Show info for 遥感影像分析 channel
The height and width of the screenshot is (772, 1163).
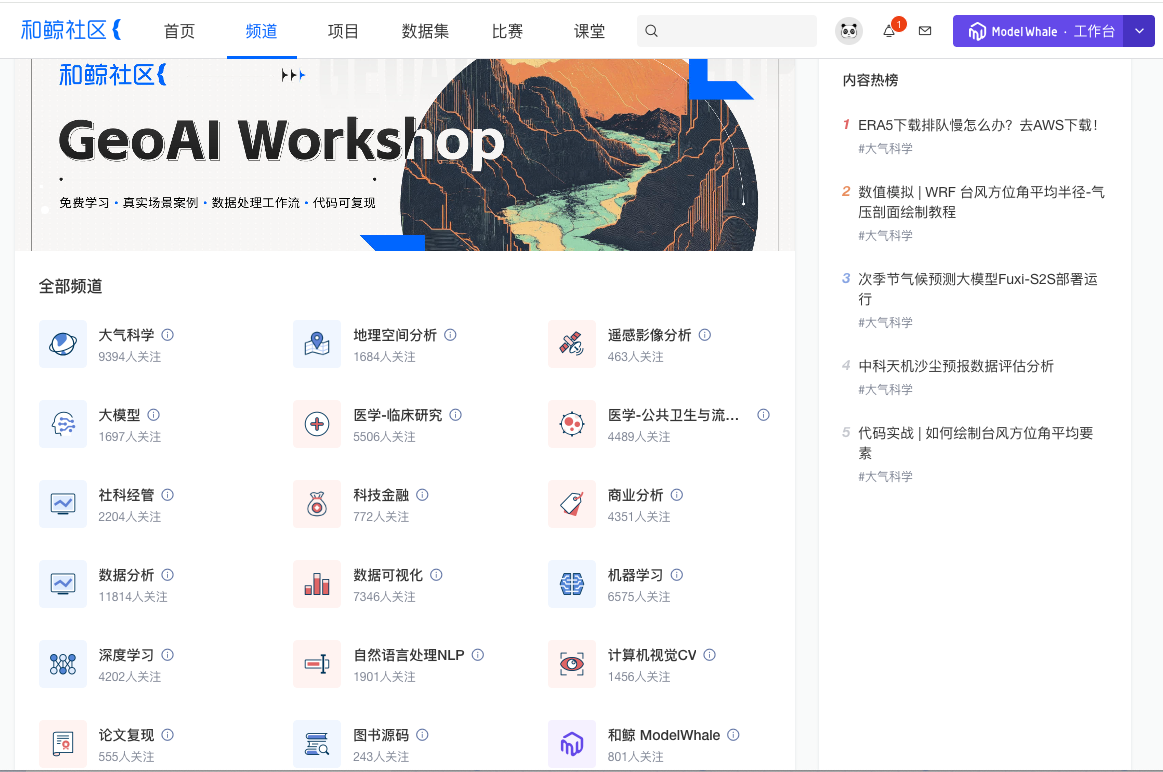point(705,334)
